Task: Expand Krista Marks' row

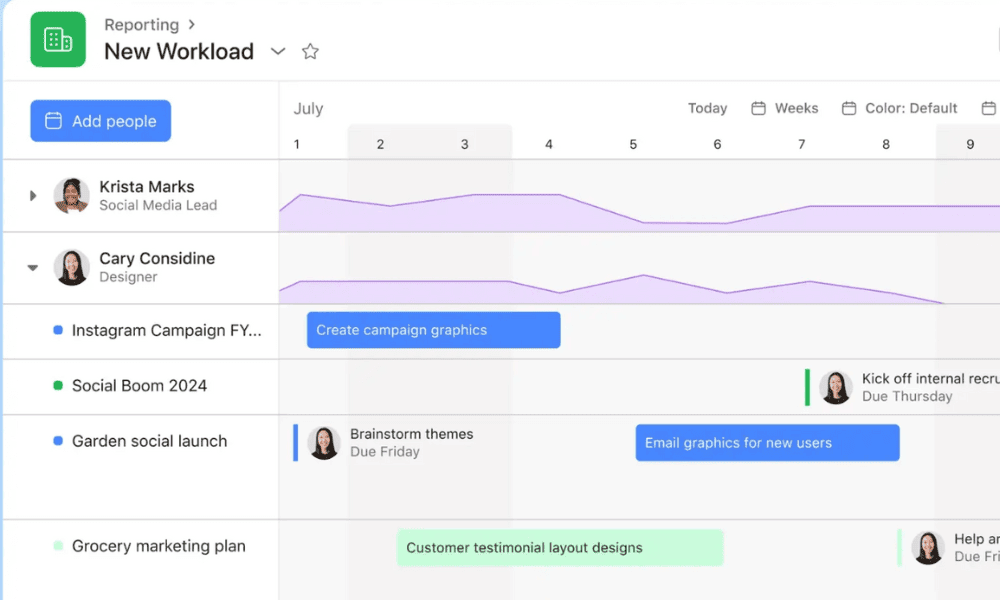Action: (x=33, y=196)
